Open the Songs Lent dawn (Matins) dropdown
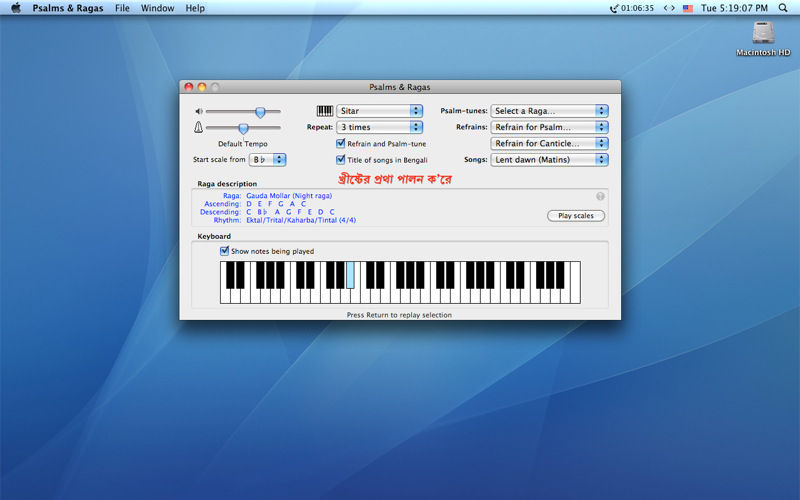The height and width of the screenshot is (500, 800). pyautogui.click(x=549, y=160)
